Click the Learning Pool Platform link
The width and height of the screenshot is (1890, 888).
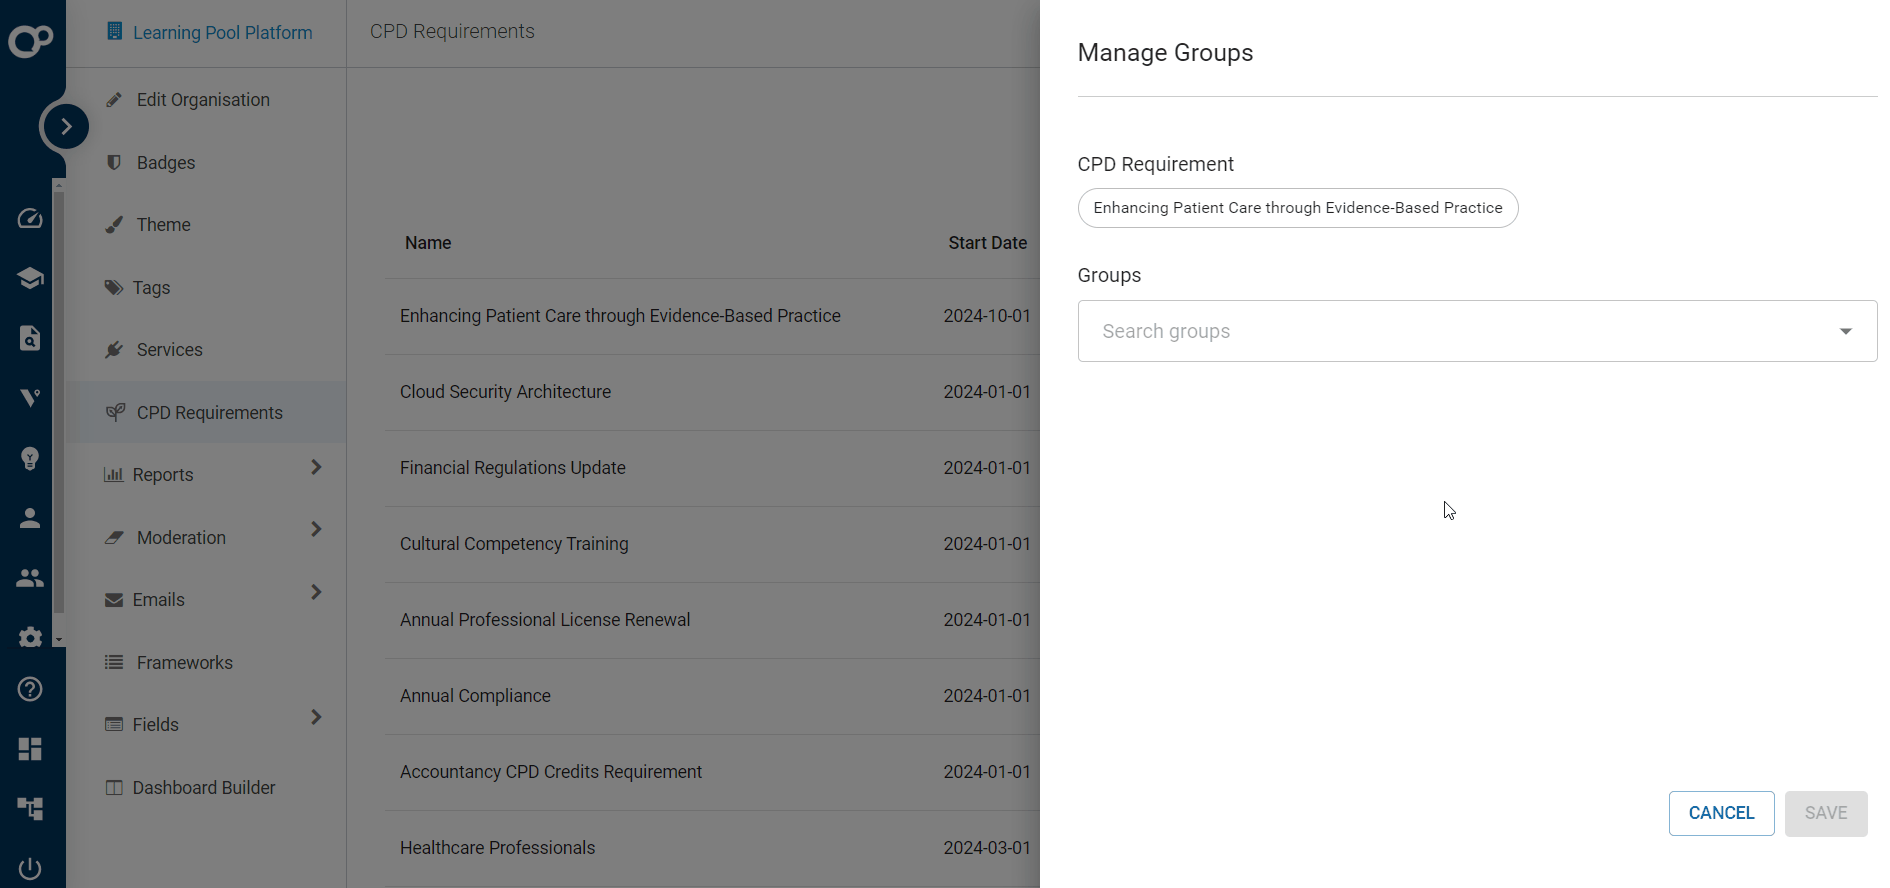click(x=222, y=33)
